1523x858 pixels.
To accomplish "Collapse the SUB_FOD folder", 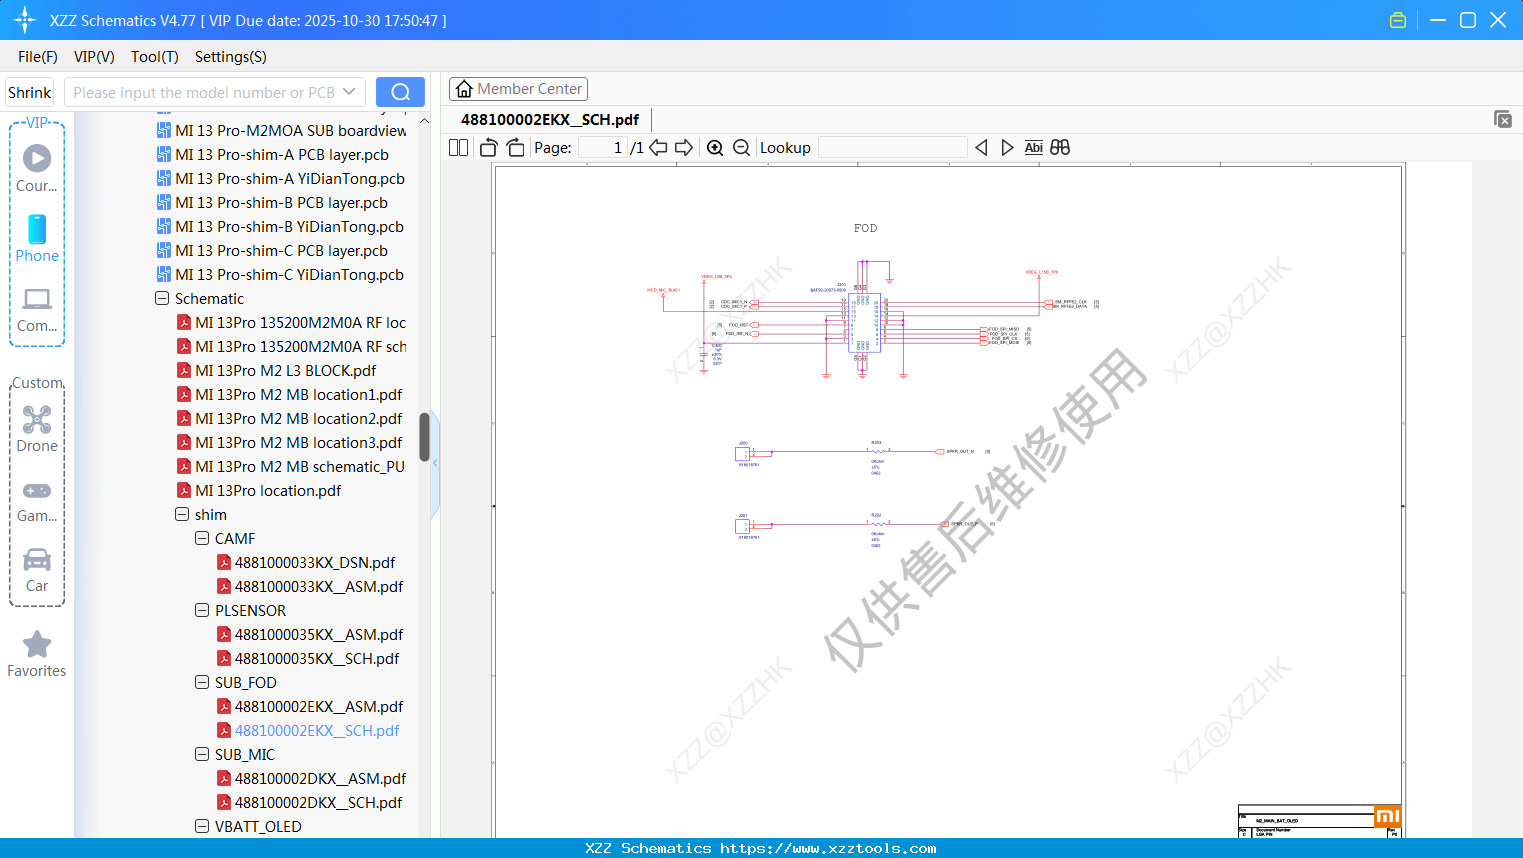I will (x=202, y=682).
